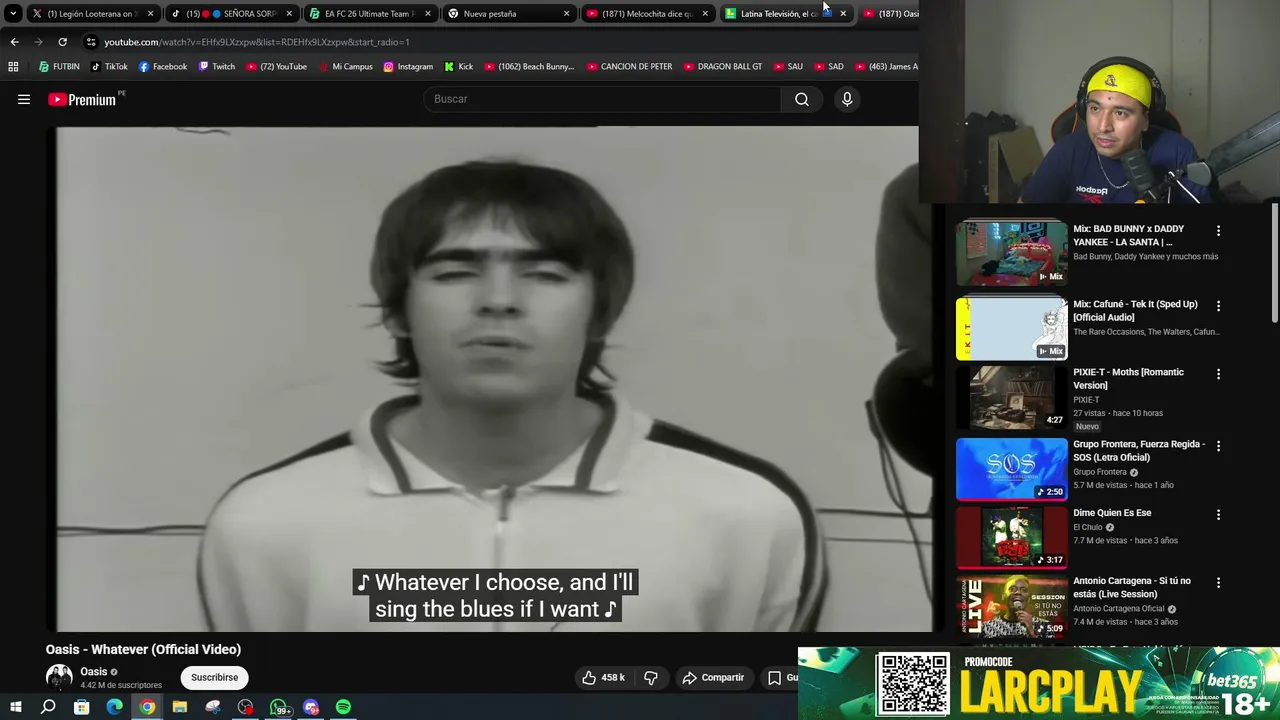
Task: Play the Bad Bunny x Daddy Yankee mix thumbnail
Action: [1011, 254]
